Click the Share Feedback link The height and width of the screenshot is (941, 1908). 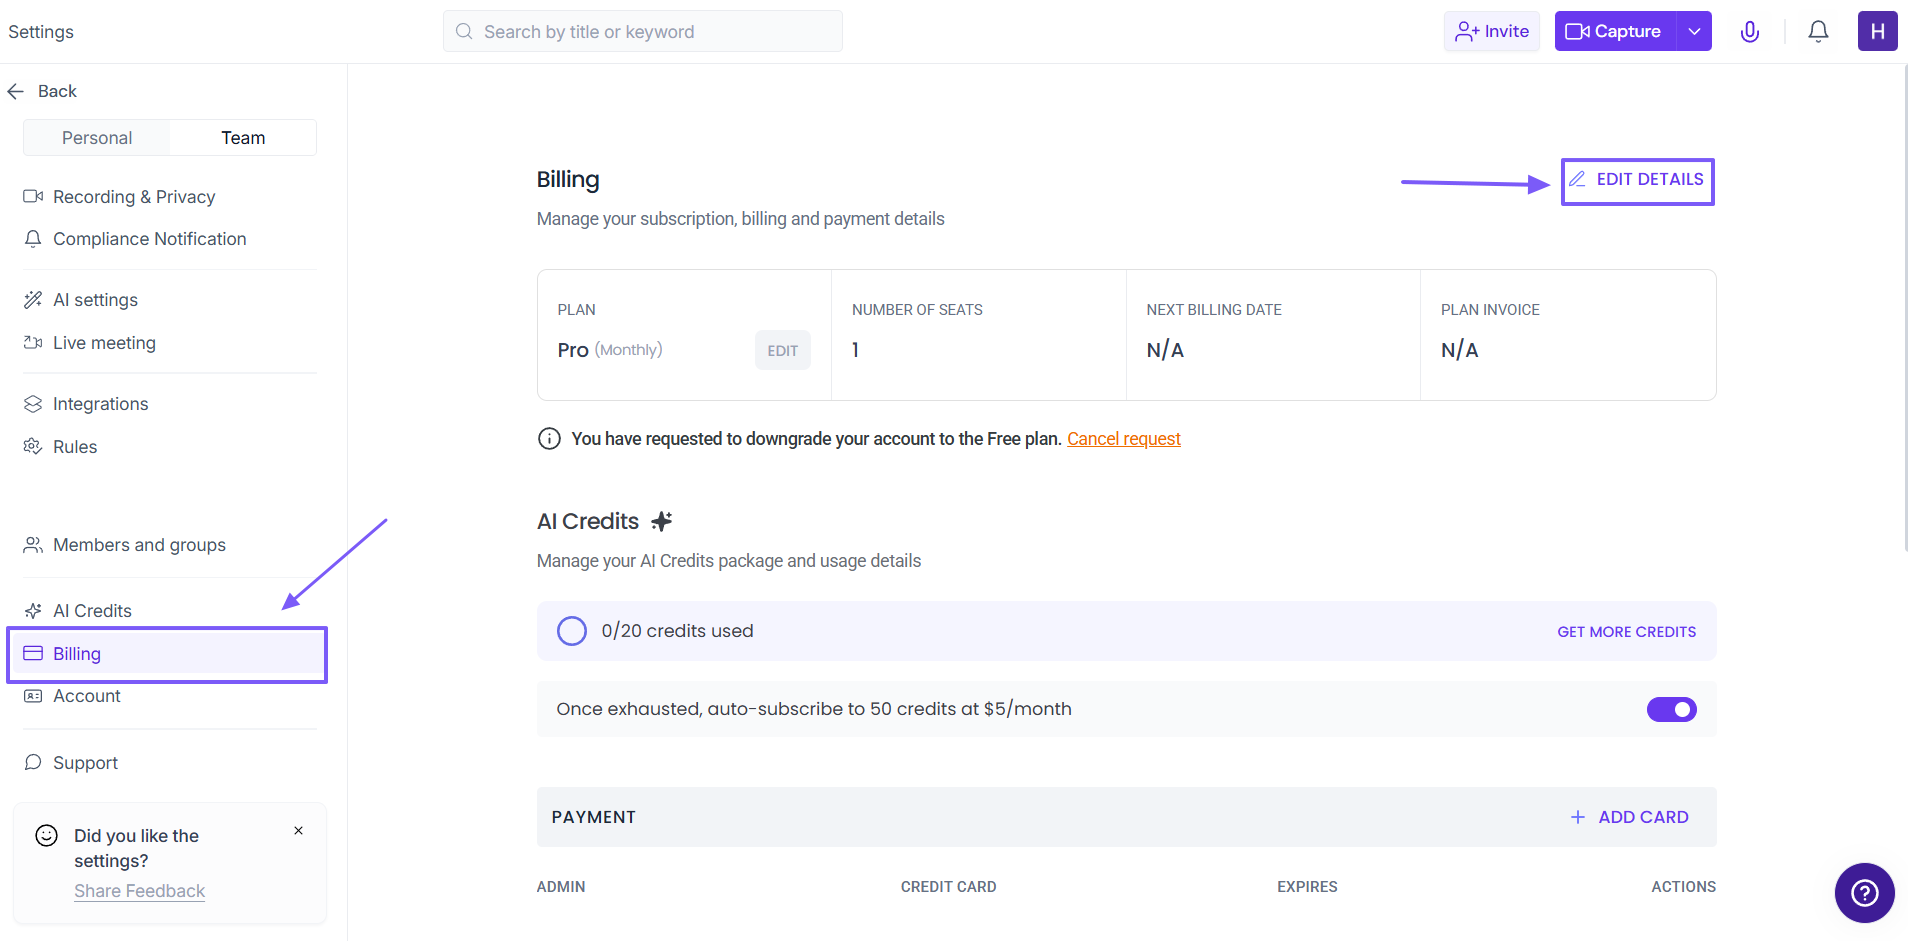[x=139, y=891]
